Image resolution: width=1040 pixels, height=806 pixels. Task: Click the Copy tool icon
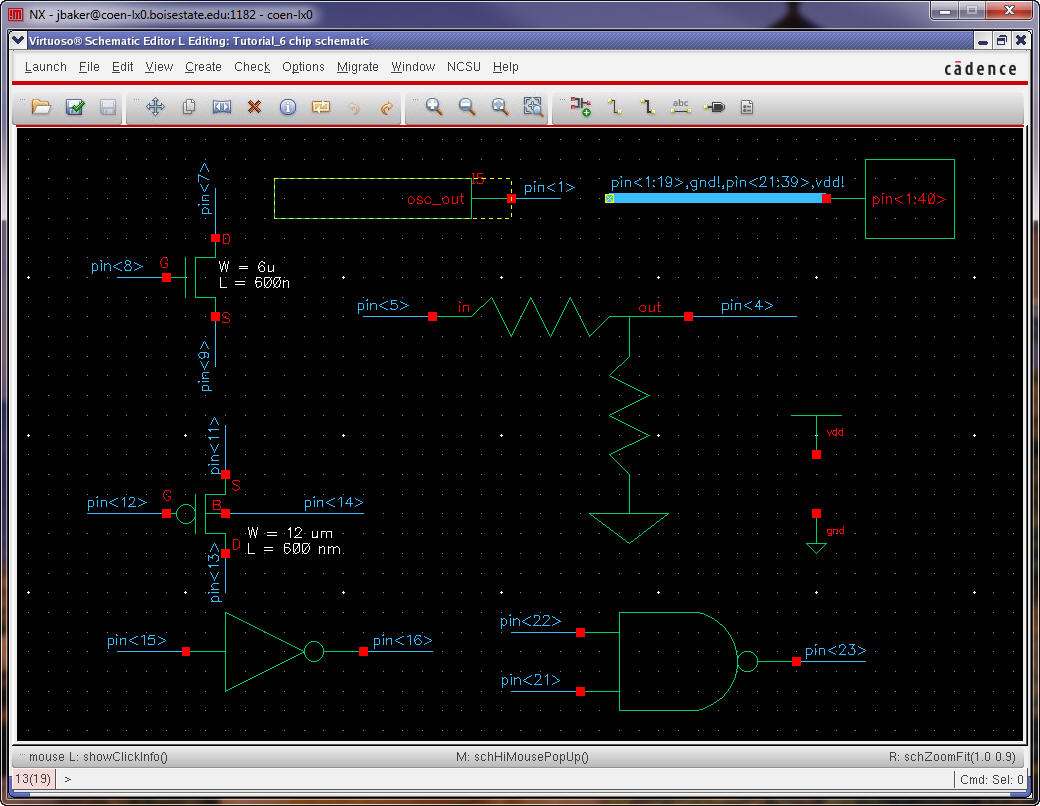point(188,107)
